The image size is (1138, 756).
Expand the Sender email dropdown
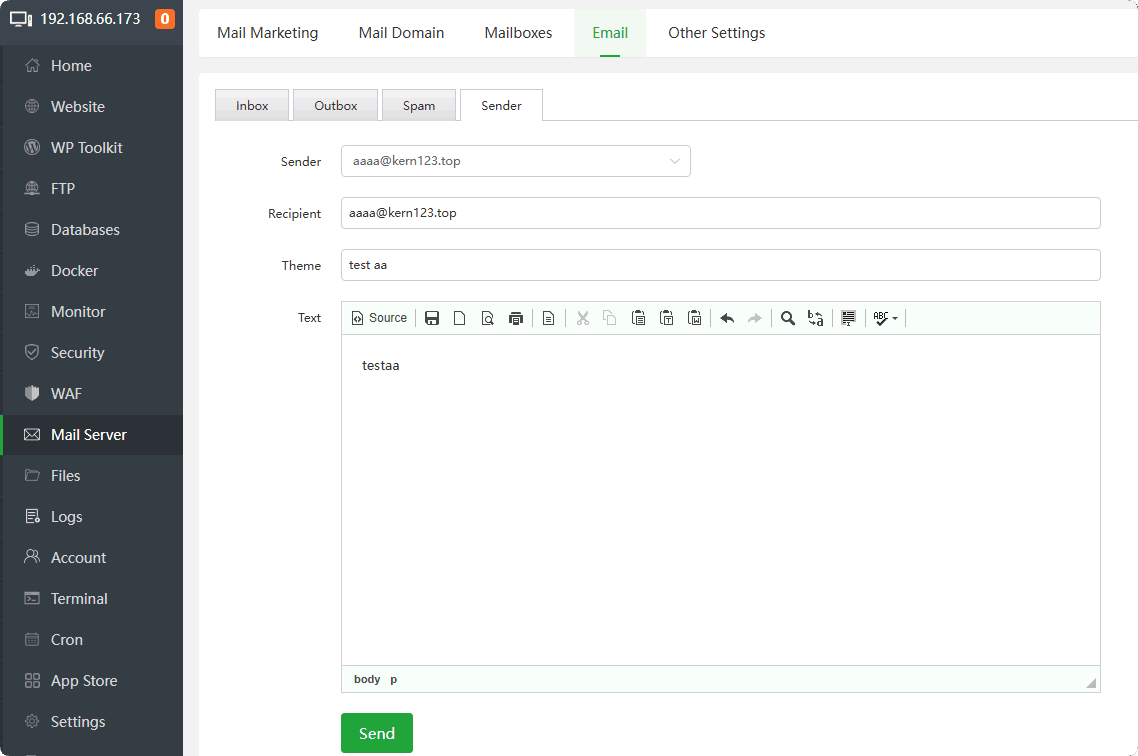(x=515, y=161)
